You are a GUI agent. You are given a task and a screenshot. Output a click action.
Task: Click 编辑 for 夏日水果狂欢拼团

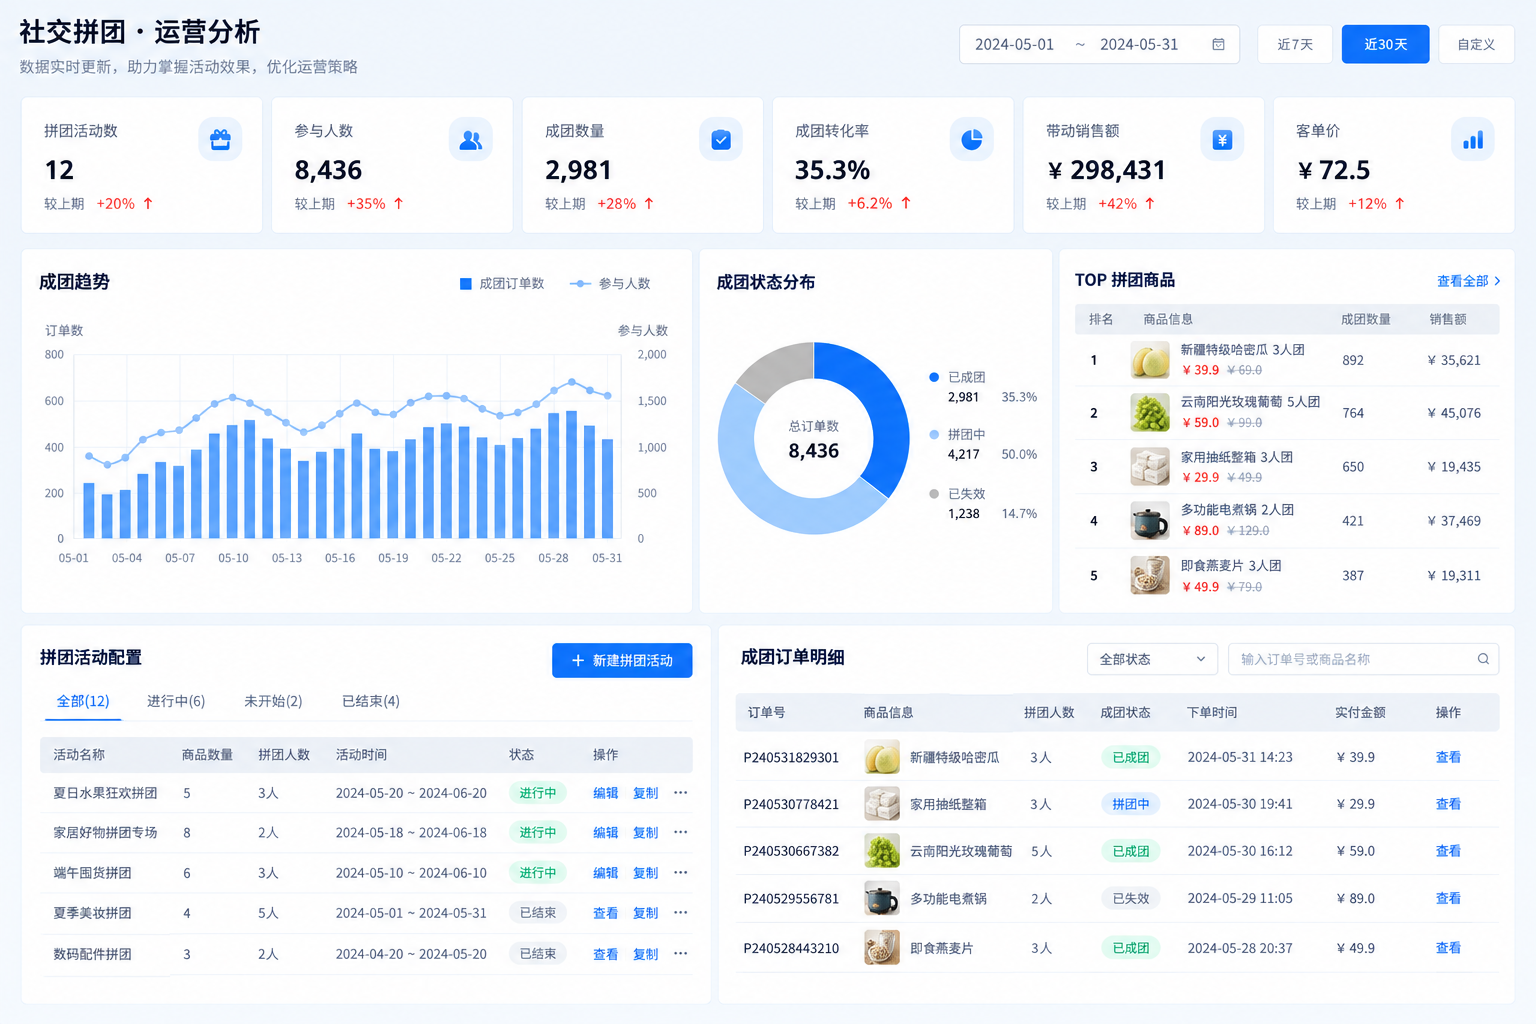[605, 793]
